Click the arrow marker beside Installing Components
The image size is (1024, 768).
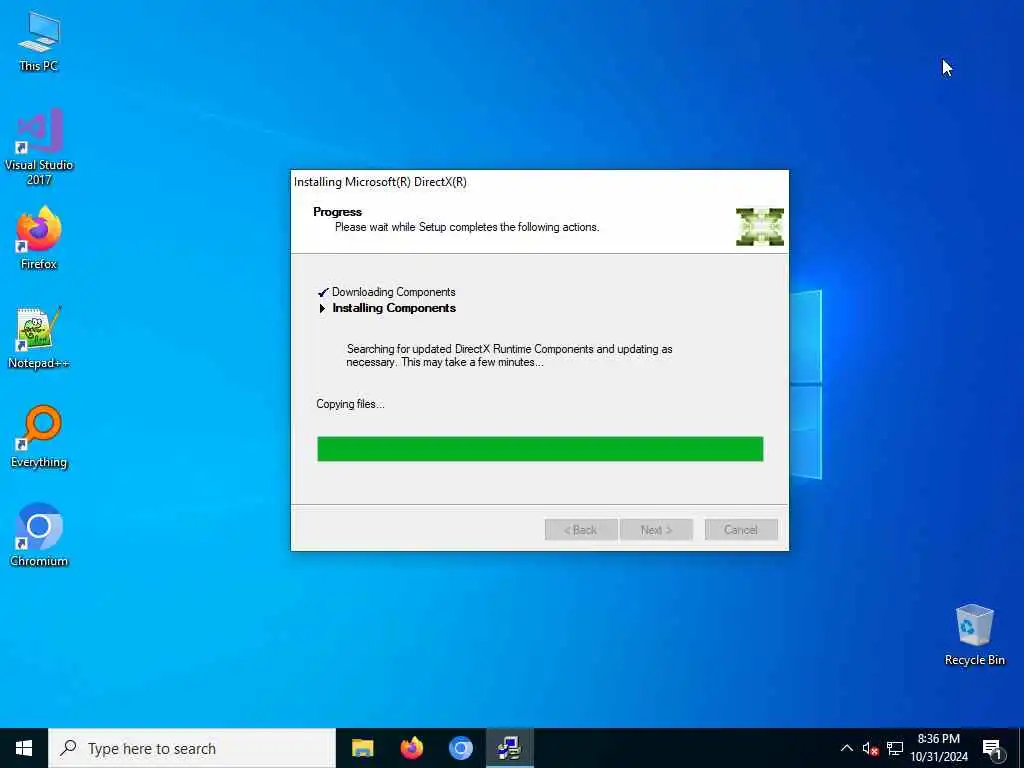[322, 308]
